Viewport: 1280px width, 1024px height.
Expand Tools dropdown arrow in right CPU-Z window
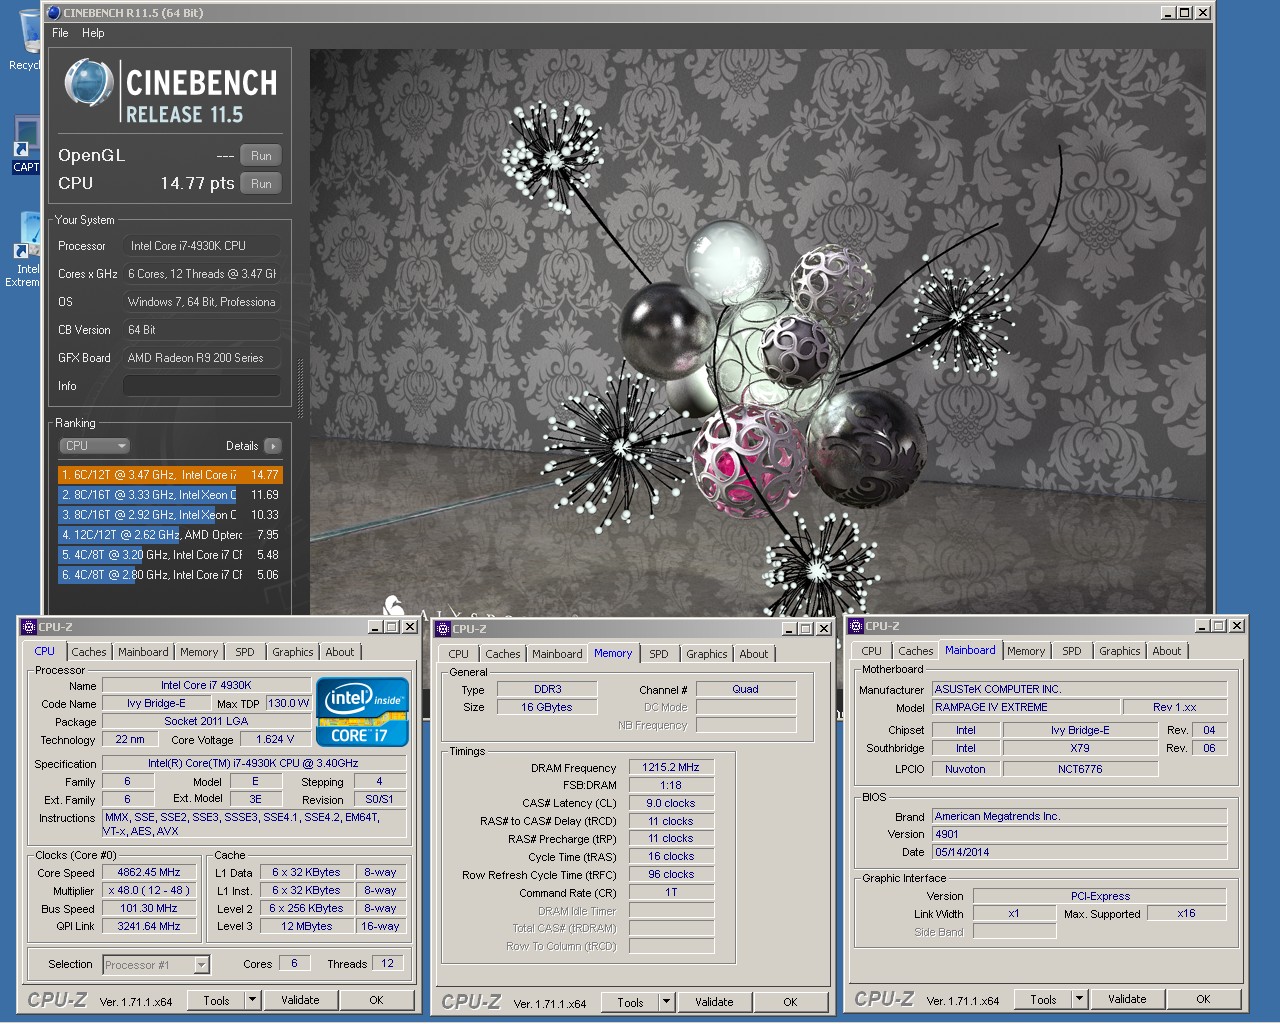coord(1080,999)
